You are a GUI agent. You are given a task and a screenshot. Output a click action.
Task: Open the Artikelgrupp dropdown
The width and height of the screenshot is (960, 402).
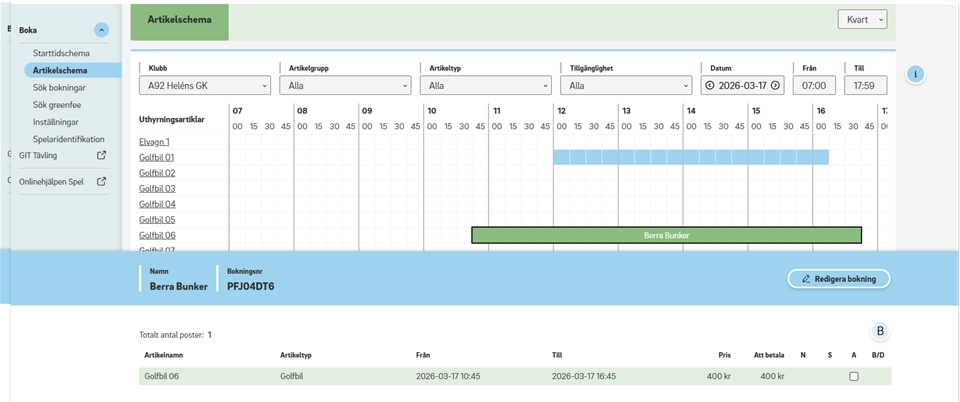click(x=344, y=86)
